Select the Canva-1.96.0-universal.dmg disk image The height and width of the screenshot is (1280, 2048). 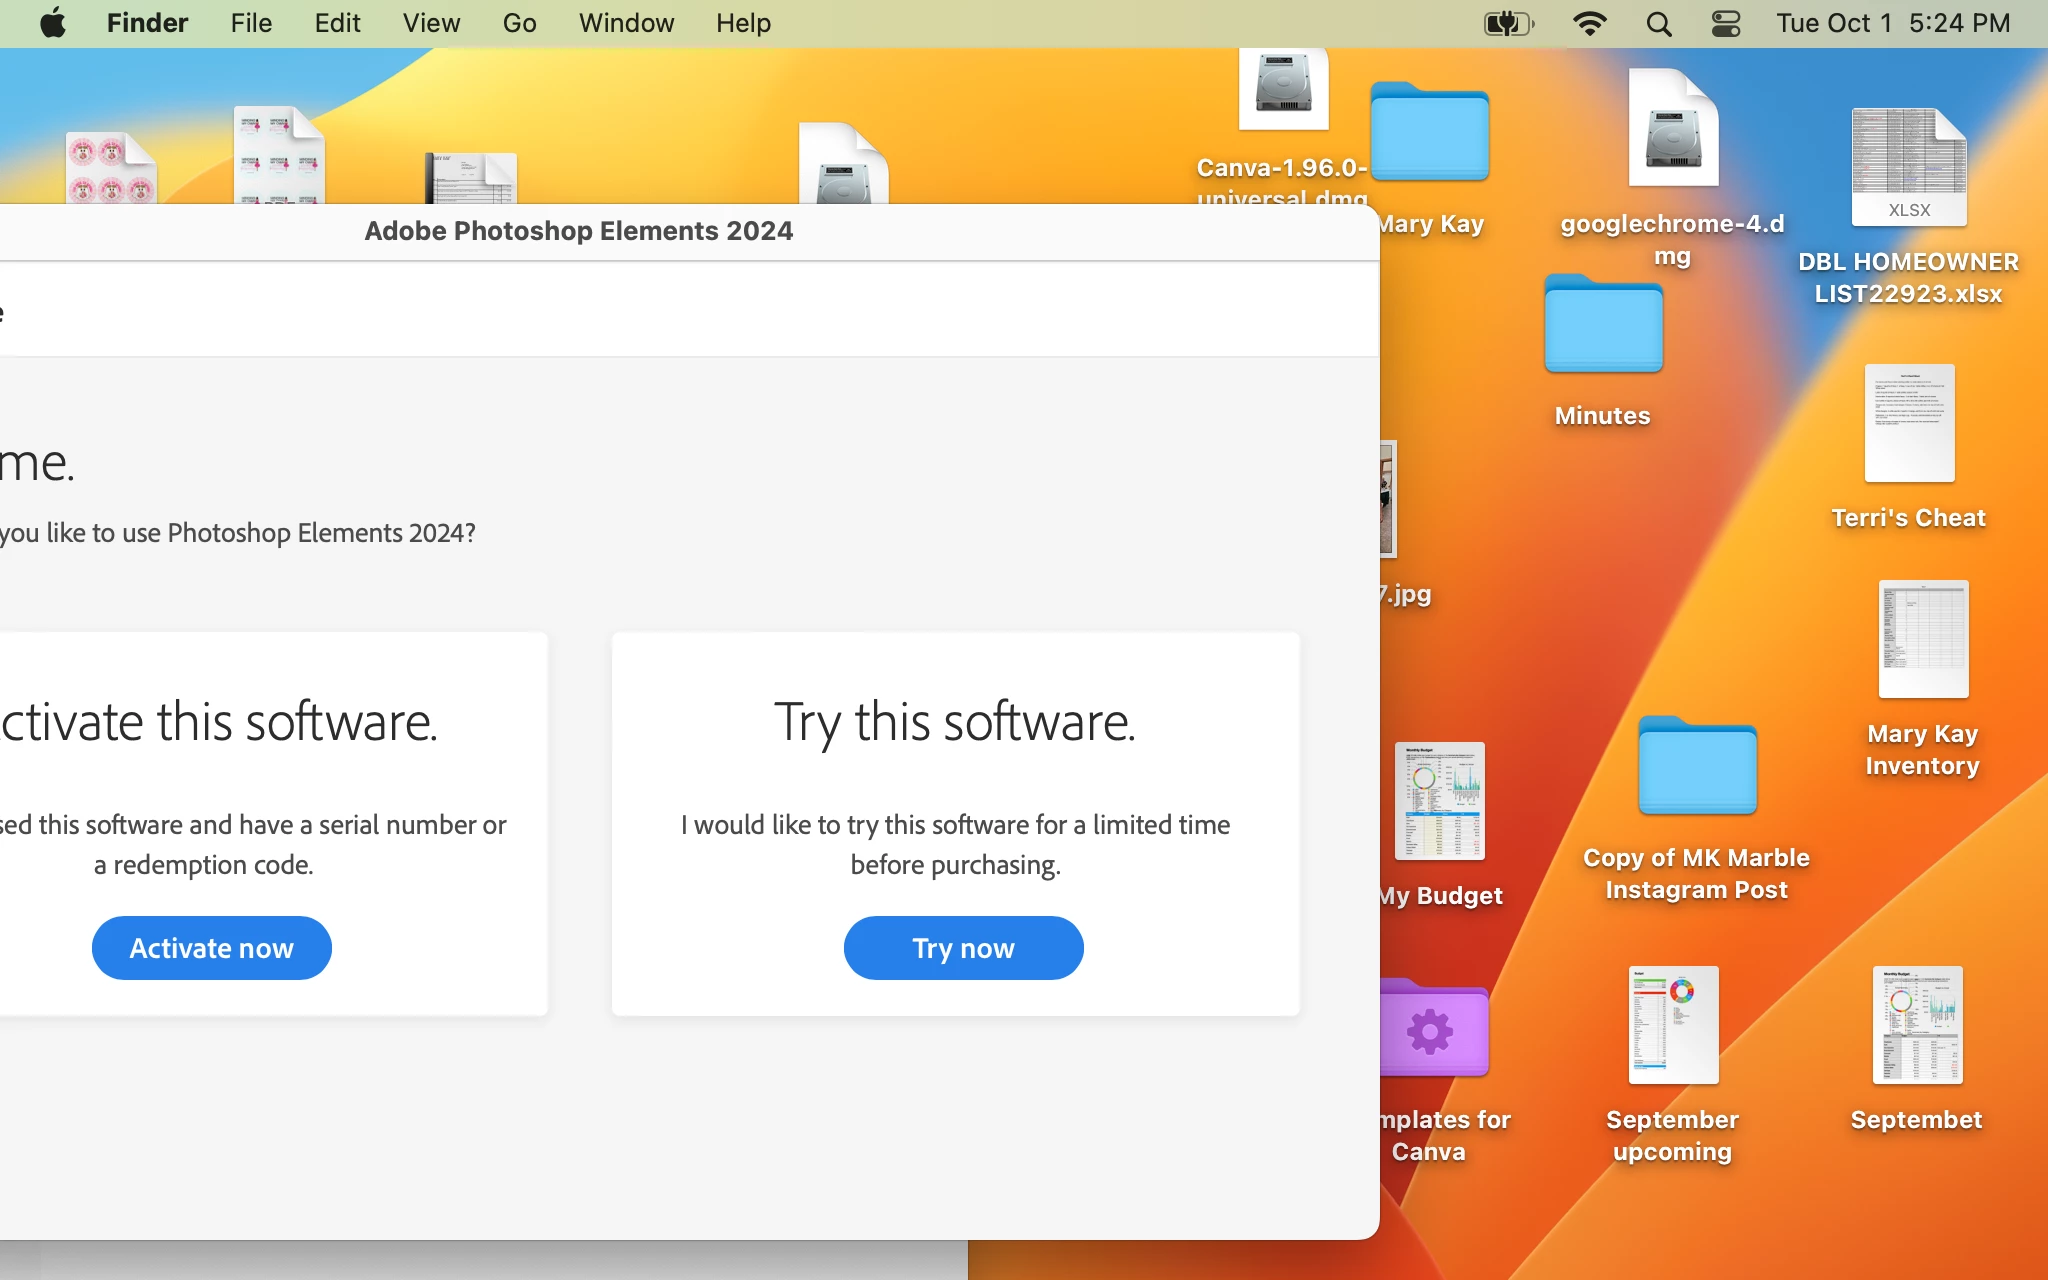[x=1283, y=88]
